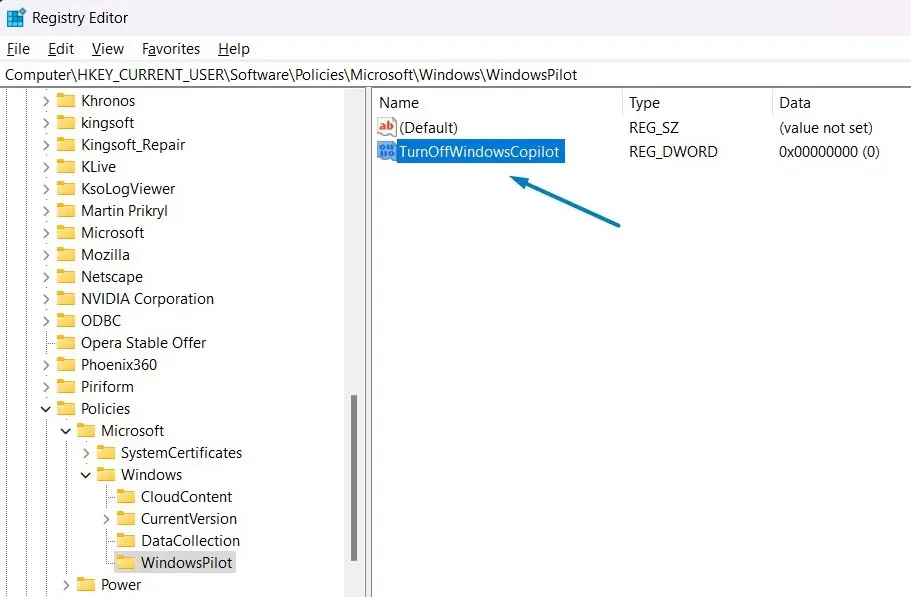The image size is (911, 597).
Task: Expand the SystemCertificates key
Action: coord(86,453)
